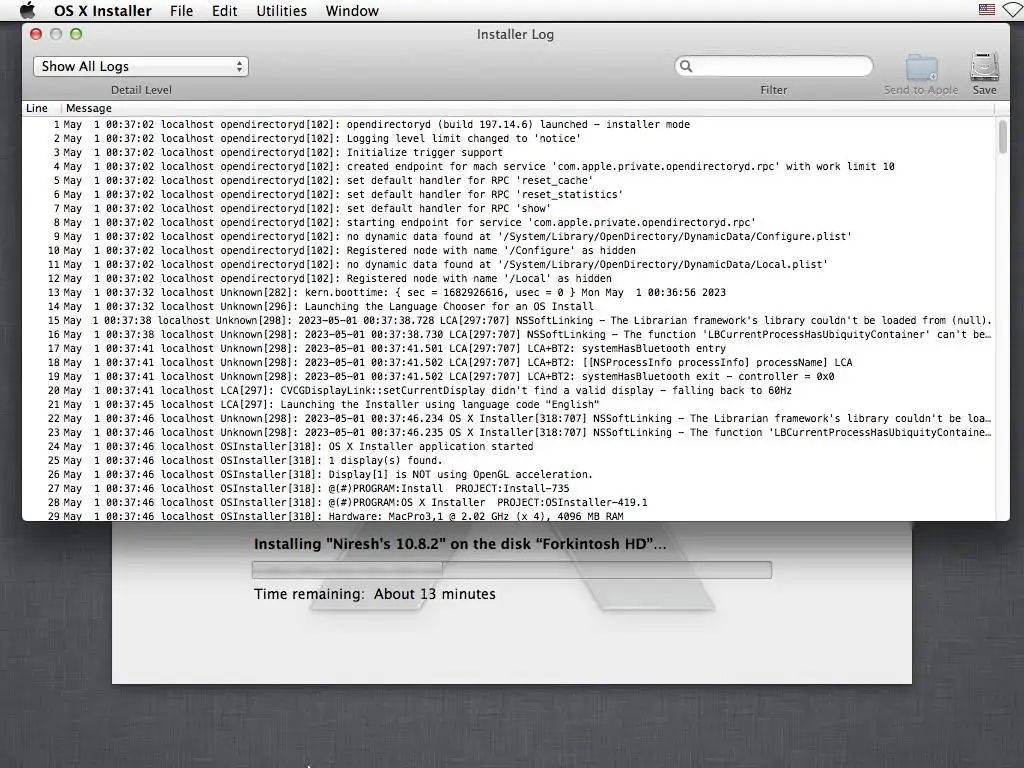Select log line 'created endpoint for mach service'

[508, 167]
